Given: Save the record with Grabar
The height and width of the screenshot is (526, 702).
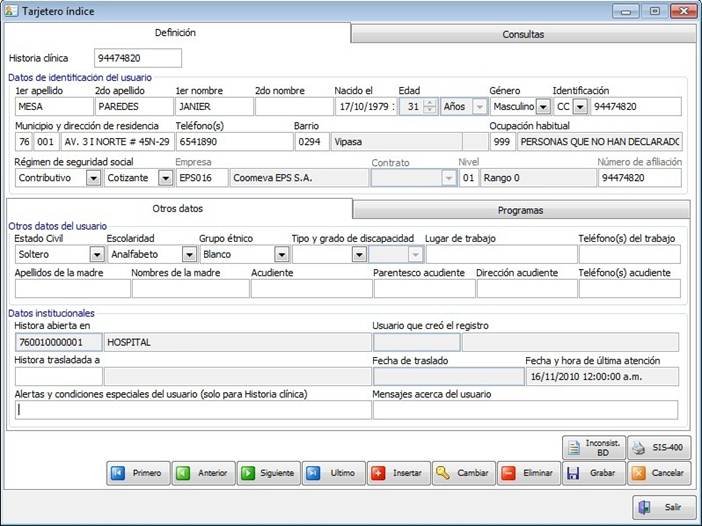Looking at the screenshot, I should 594,473.
